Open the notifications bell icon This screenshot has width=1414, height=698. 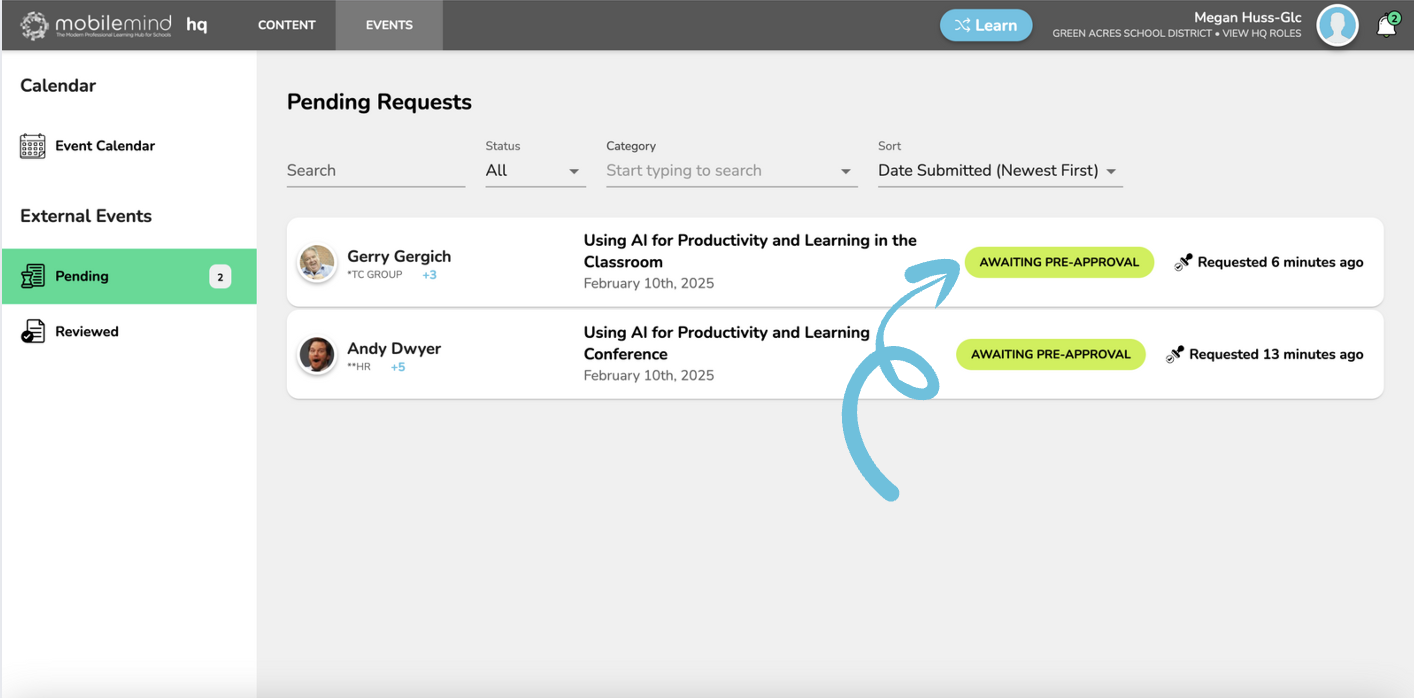tap(1386, 27)
